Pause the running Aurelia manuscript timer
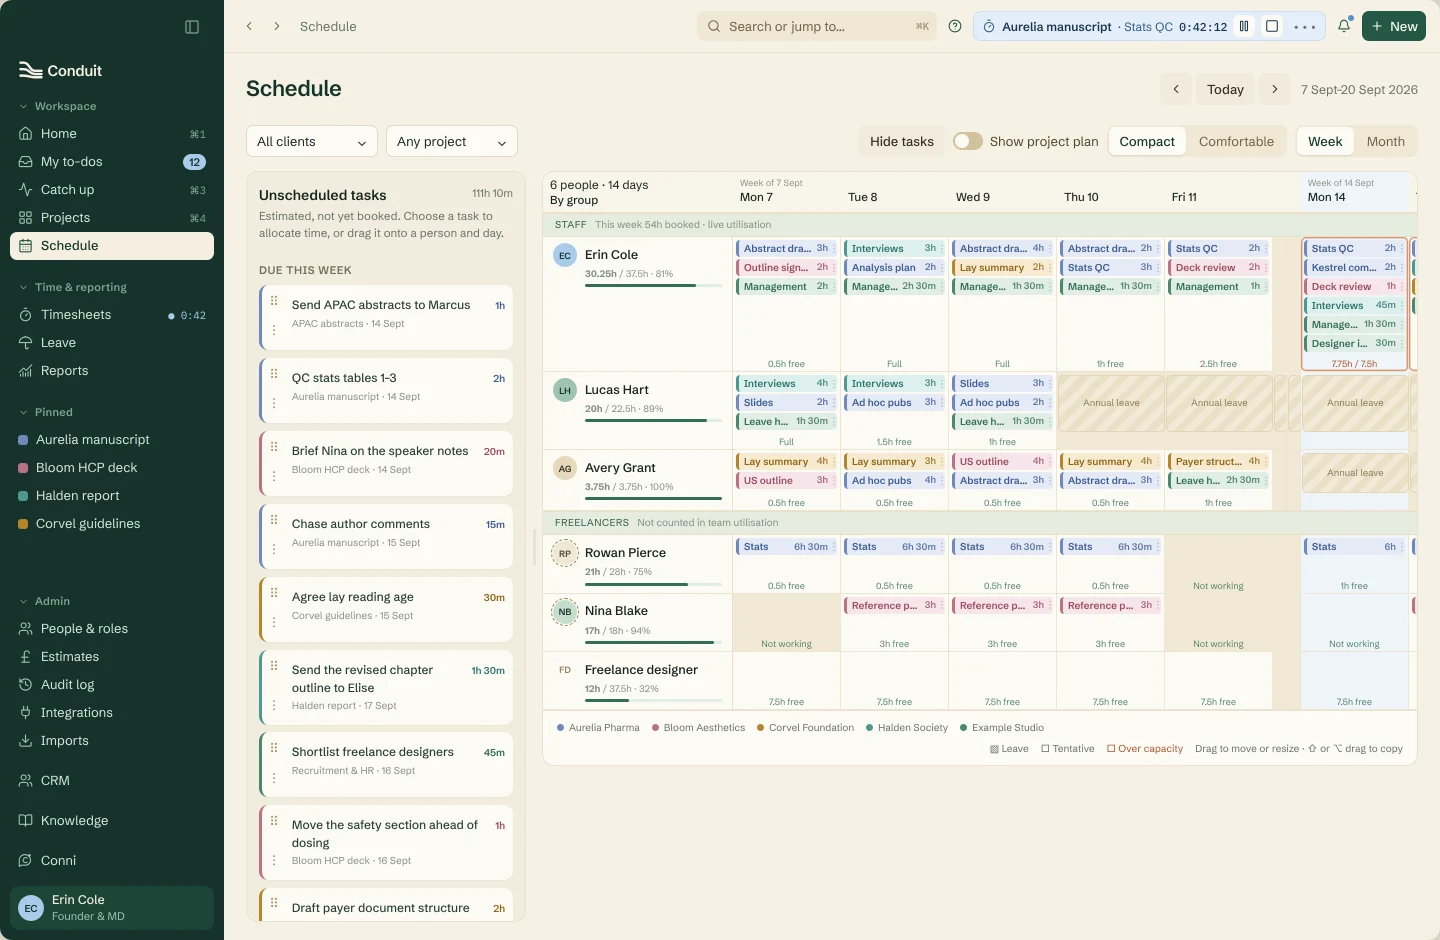This screenshot has height=940, width=1440. pyautogui.click(x=1244, y=27)
